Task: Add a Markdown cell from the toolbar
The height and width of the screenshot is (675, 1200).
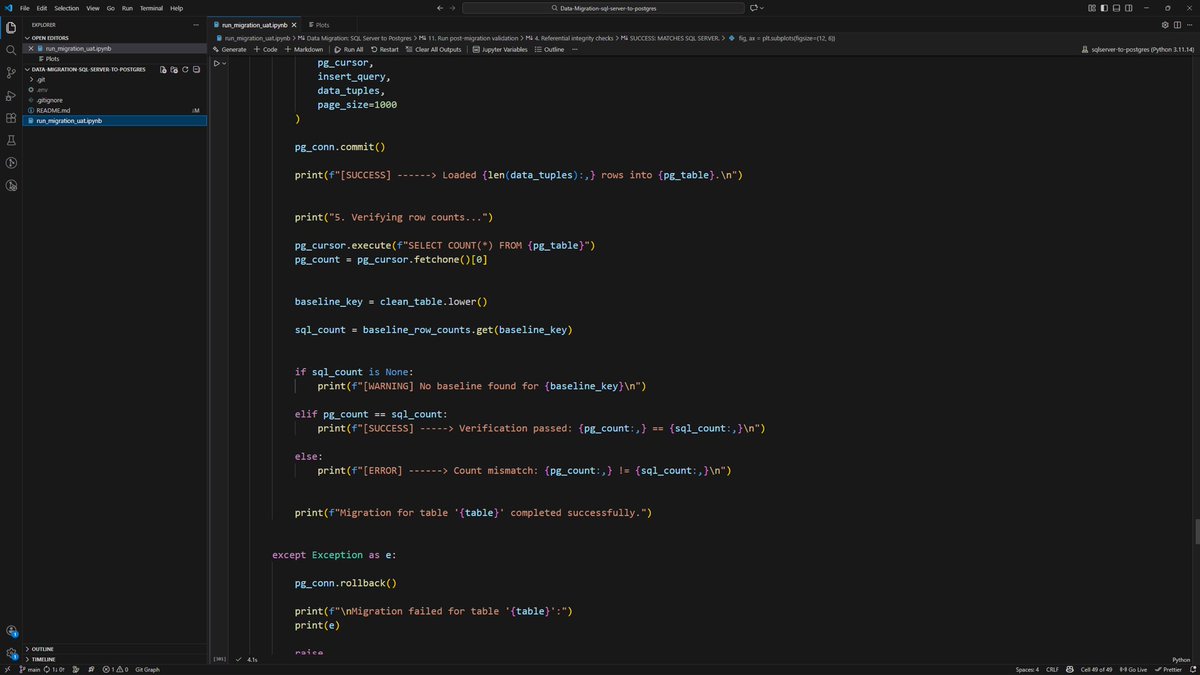Action: click(x=304, y=49)
